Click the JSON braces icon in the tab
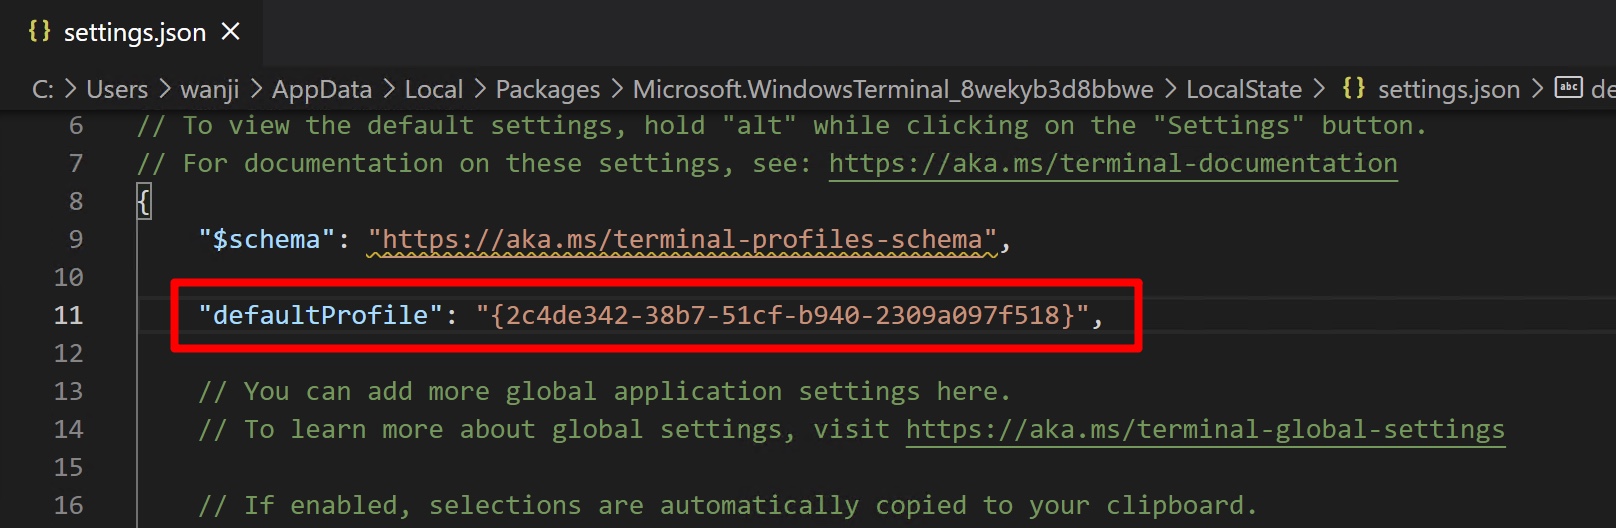 click(39, 31)
